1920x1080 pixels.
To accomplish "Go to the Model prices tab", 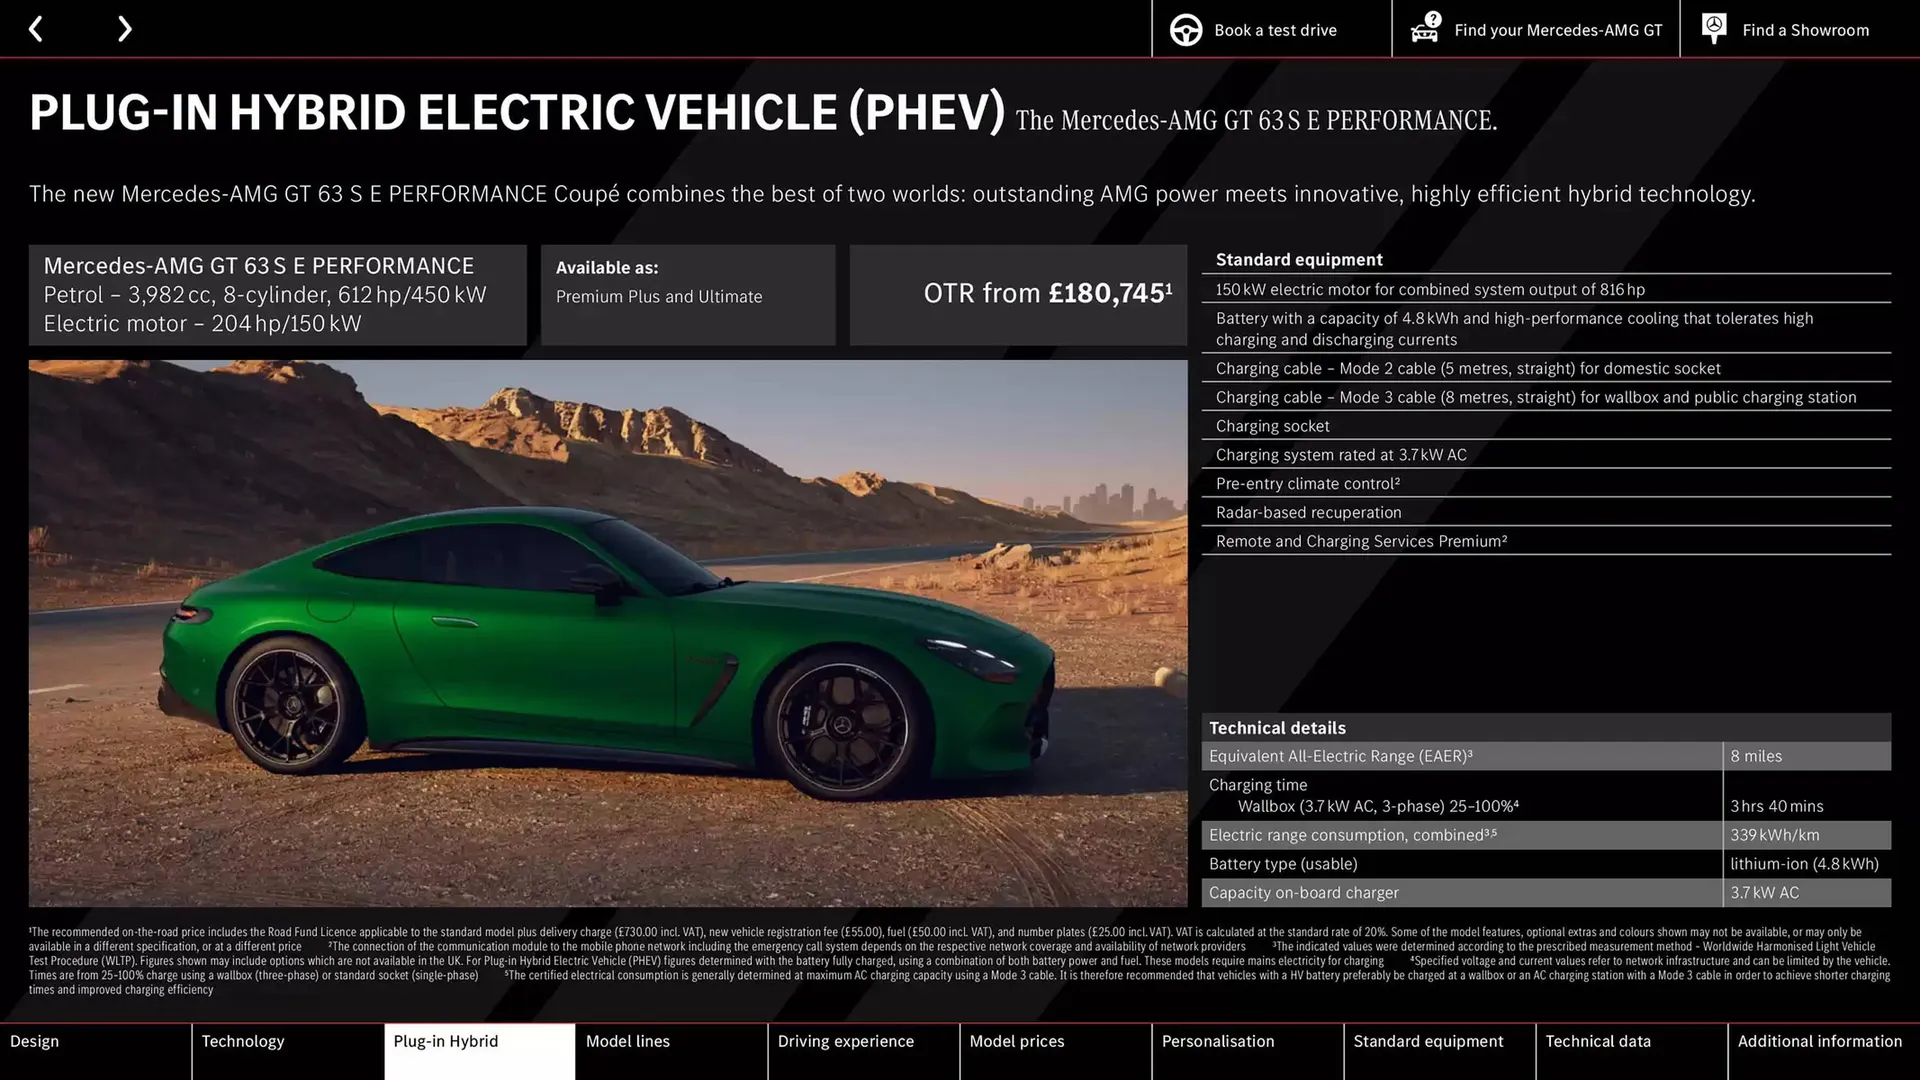I will tap(1056, 1051).
